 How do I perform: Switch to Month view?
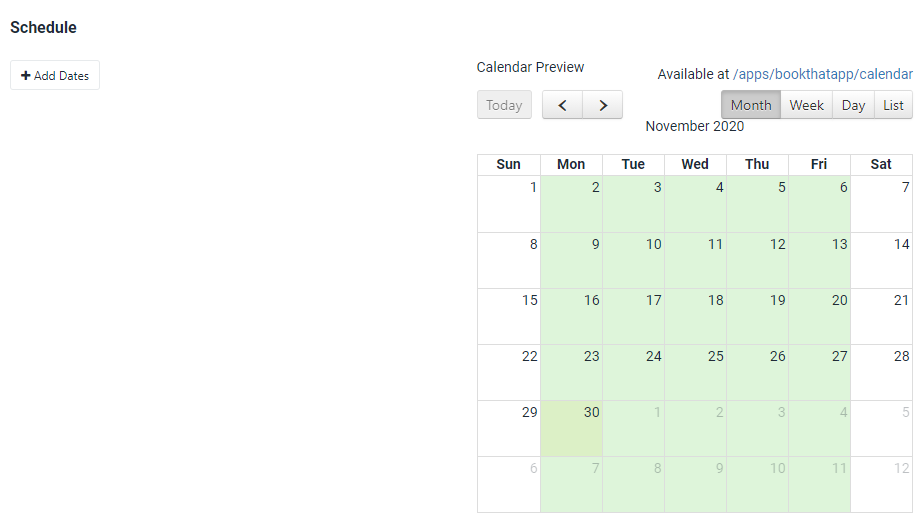pos(750,105)
